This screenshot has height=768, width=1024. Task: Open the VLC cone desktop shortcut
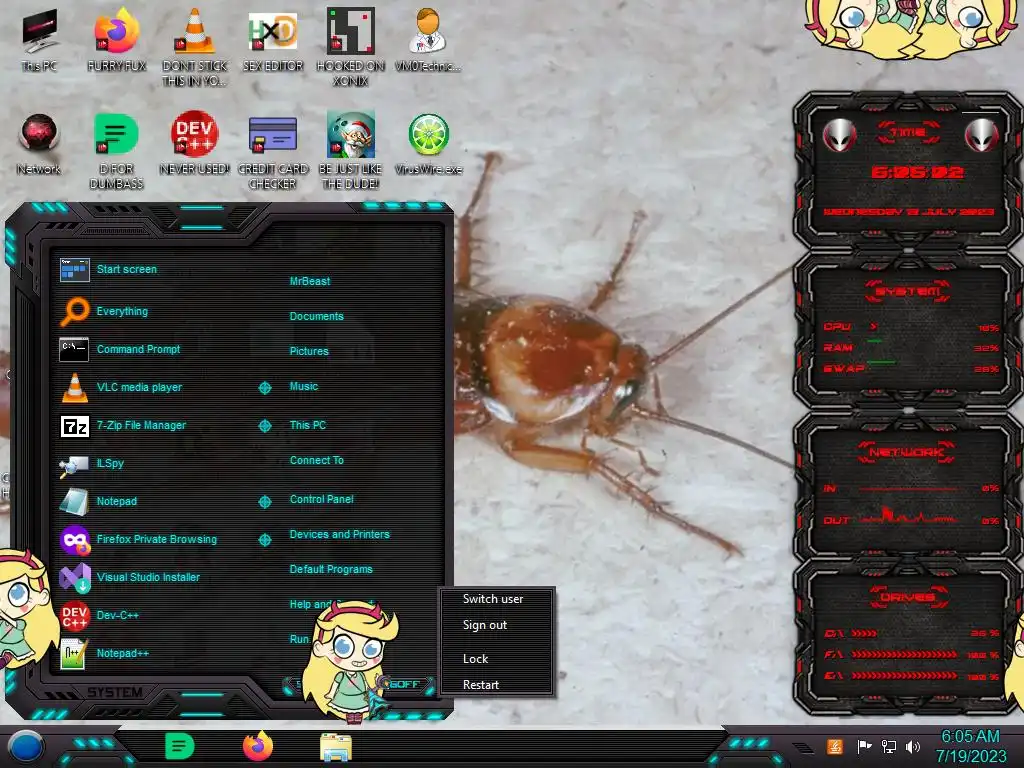click(x=195, y=47)
